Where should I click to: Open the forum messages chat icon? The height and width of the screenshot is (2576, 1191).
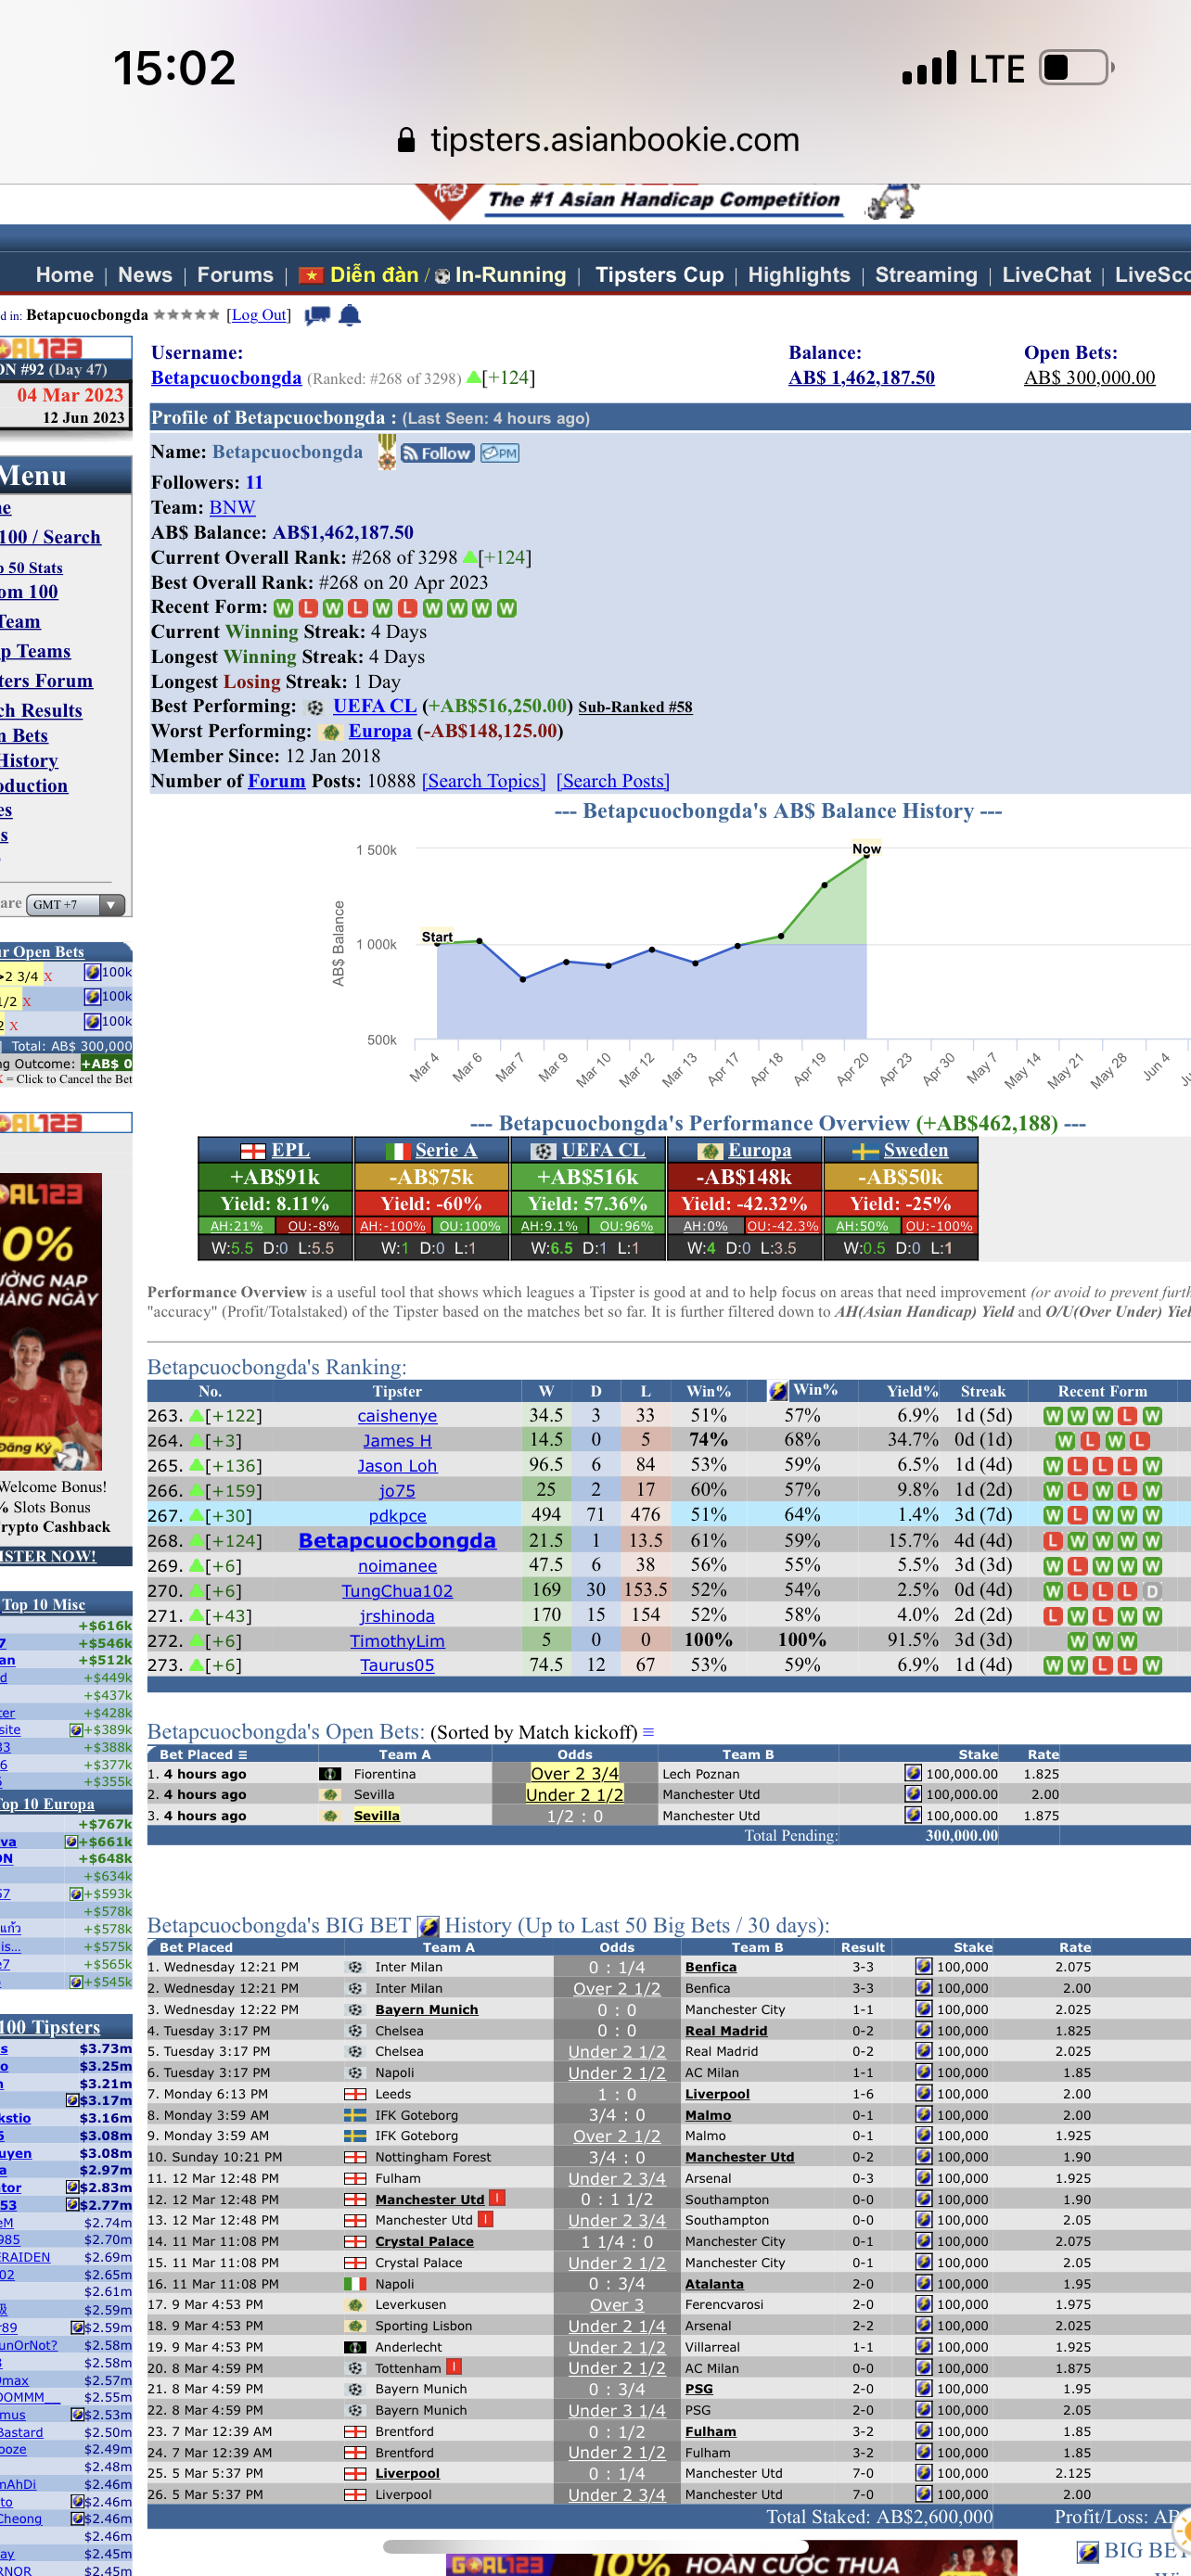click(317, 316)
